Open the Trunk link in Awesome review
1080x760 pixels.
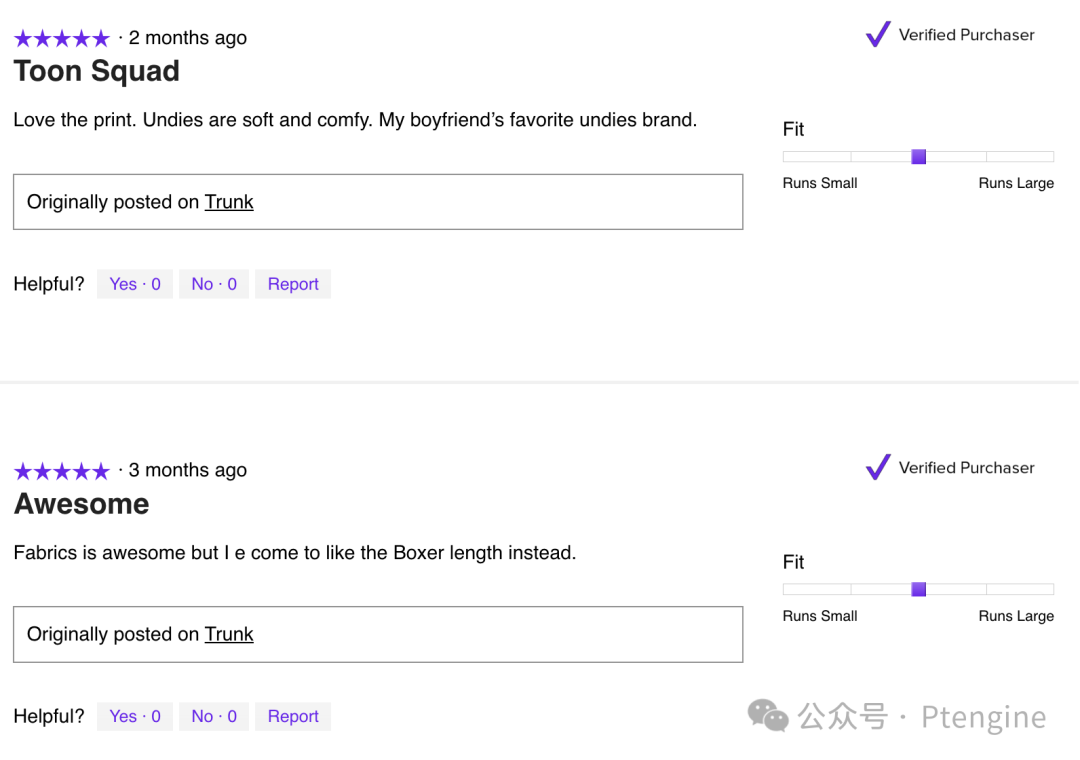[x=229, y=634]
